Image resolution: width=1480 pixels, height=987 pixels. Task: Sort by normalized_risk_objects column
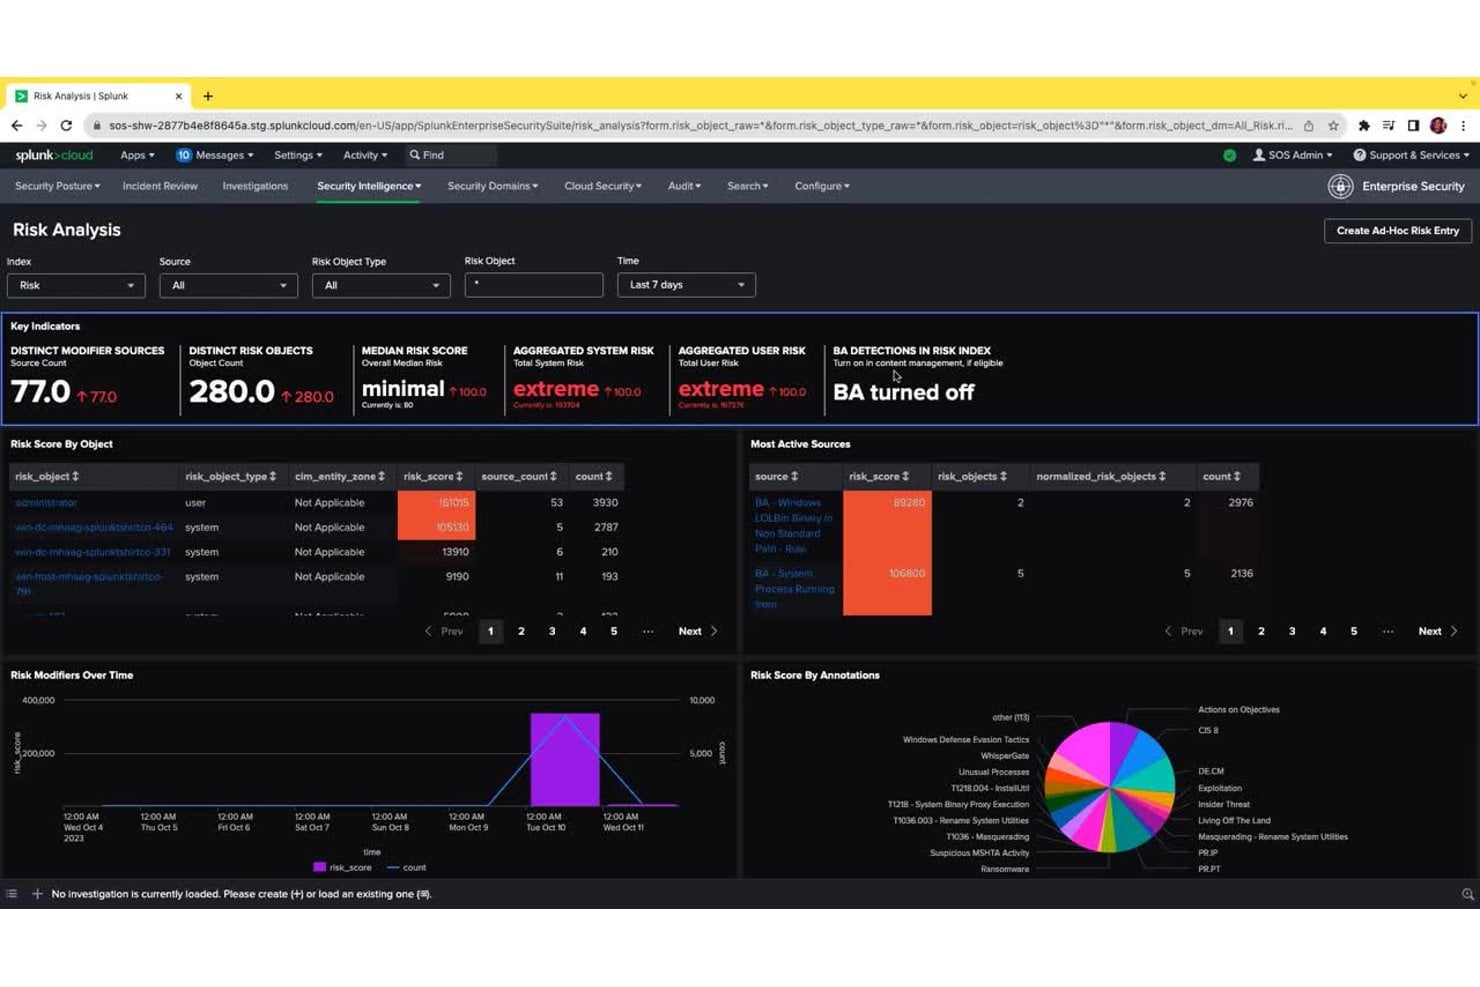(x=1101, y=477)
